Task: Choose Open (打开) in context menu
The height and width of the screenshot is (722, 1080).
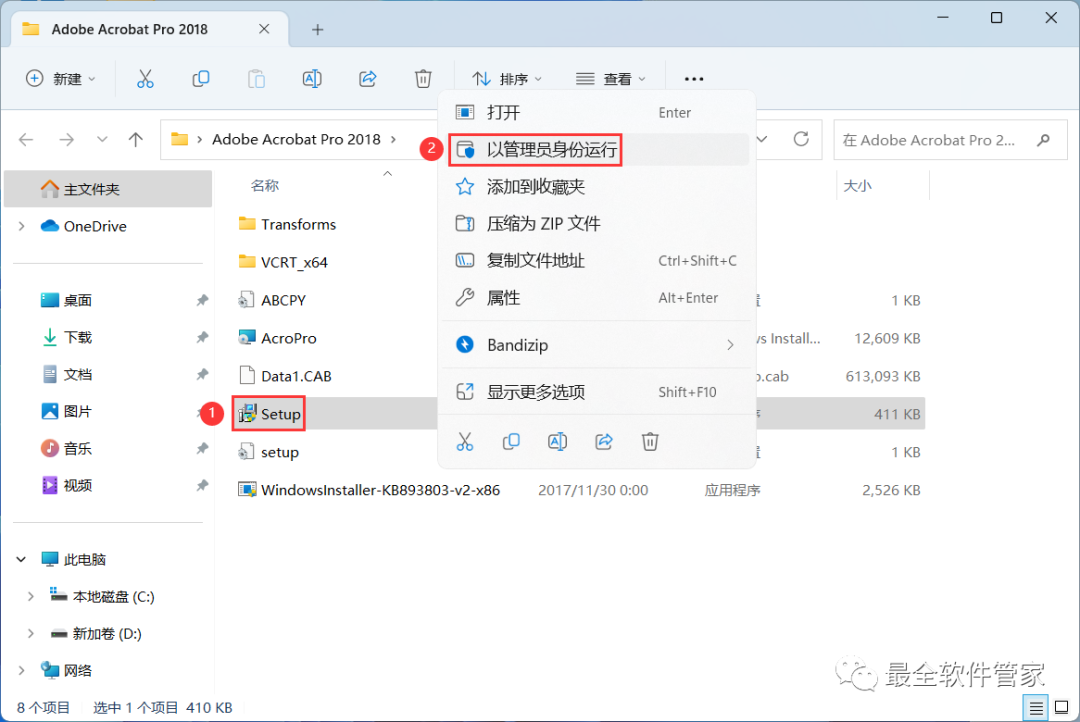Action: [x=595, y=112]
